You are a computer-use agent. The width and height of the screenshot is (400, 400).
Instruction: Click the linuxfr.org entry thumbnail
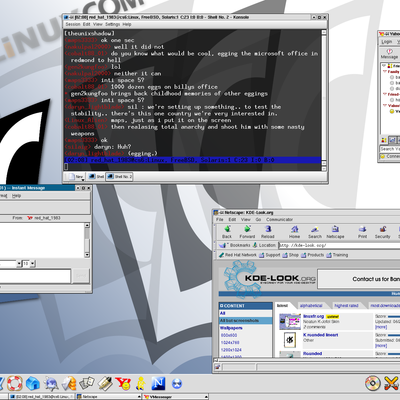pyautogui.click(x=290, y=322)
